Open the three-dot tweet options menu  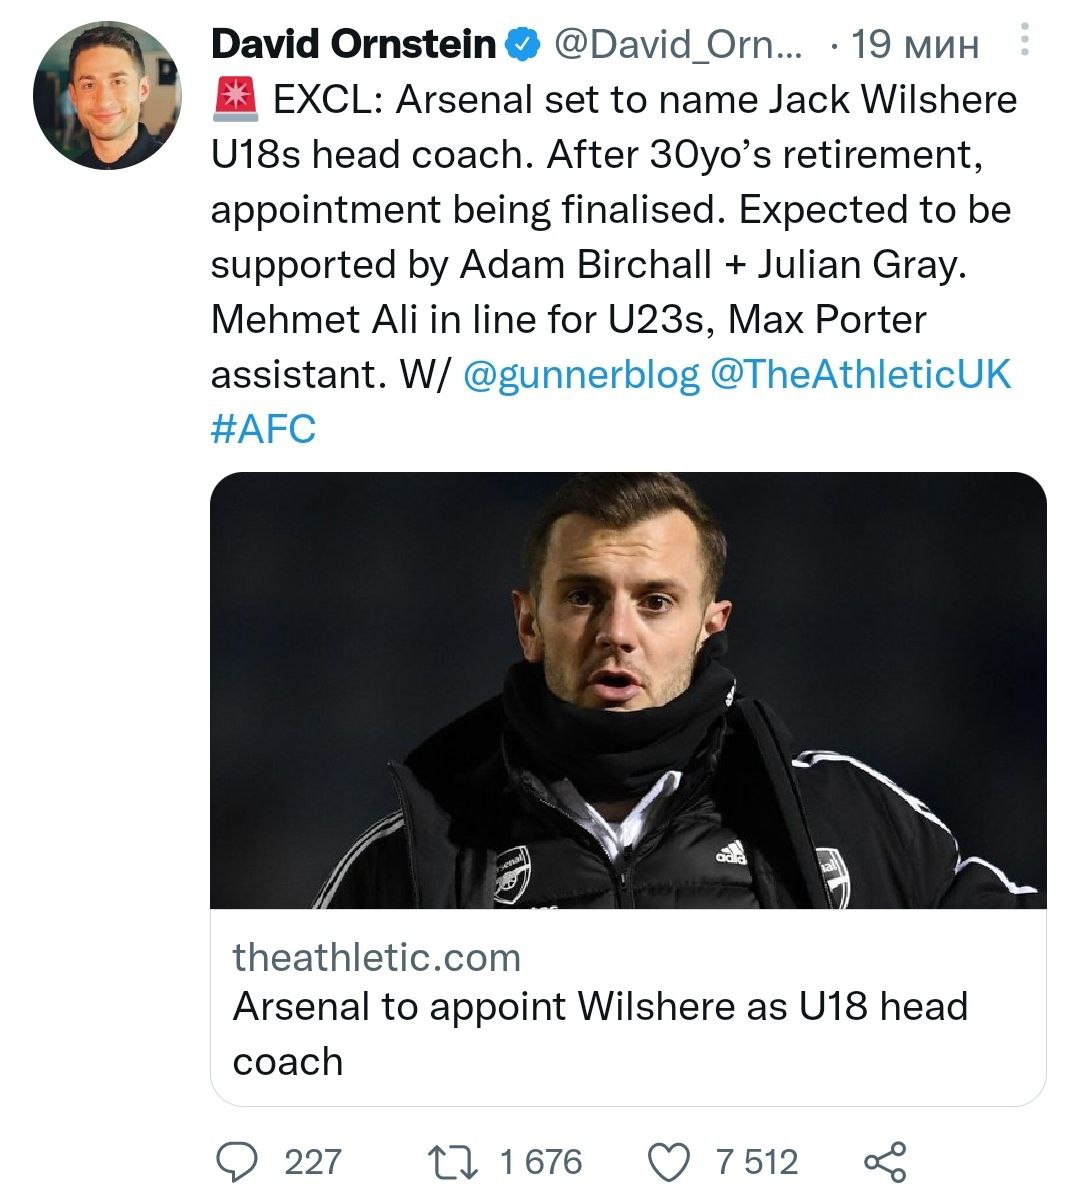(1024, 40)
